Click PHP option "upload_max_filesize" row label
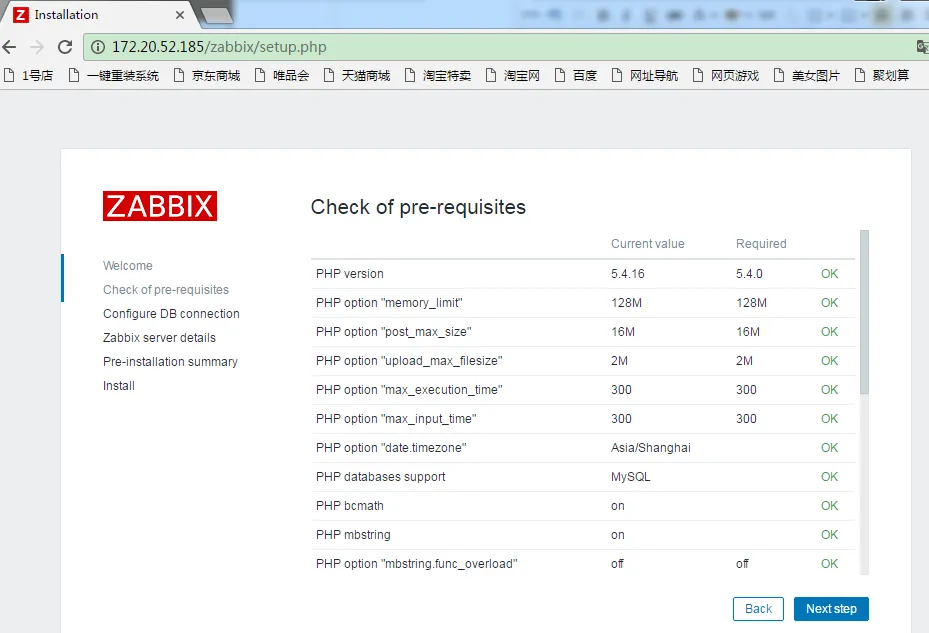 [409, 361]
